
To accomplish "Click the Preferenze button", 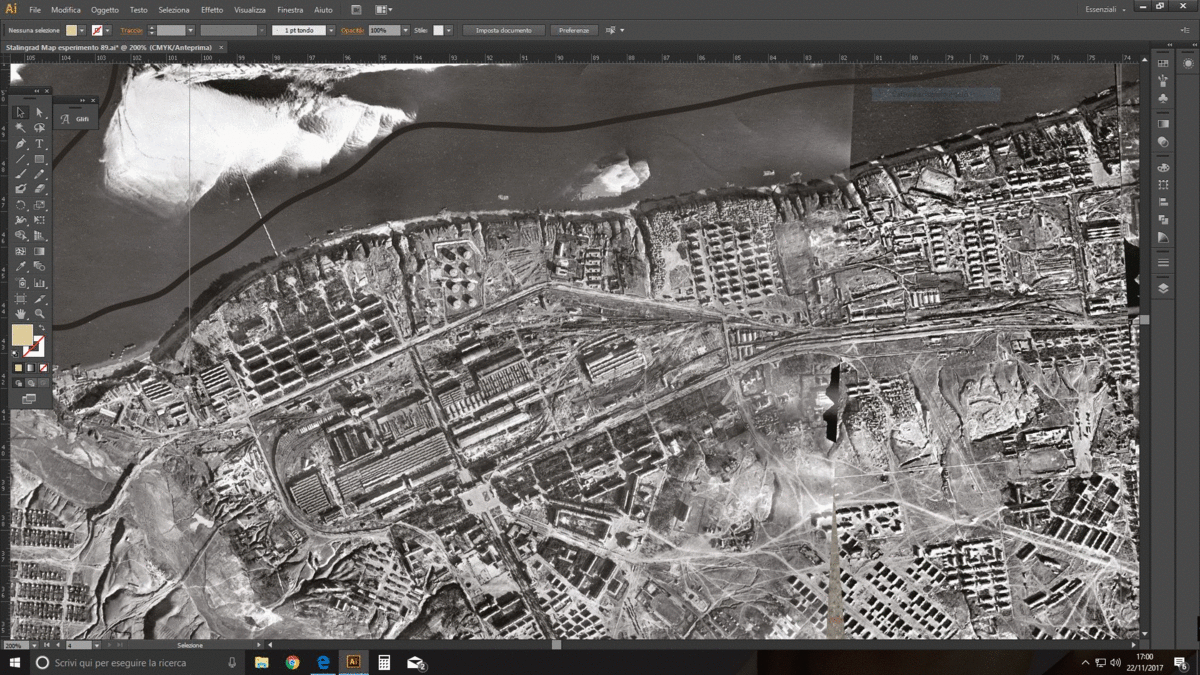I will pyautogui.click(x=574, y=31).
